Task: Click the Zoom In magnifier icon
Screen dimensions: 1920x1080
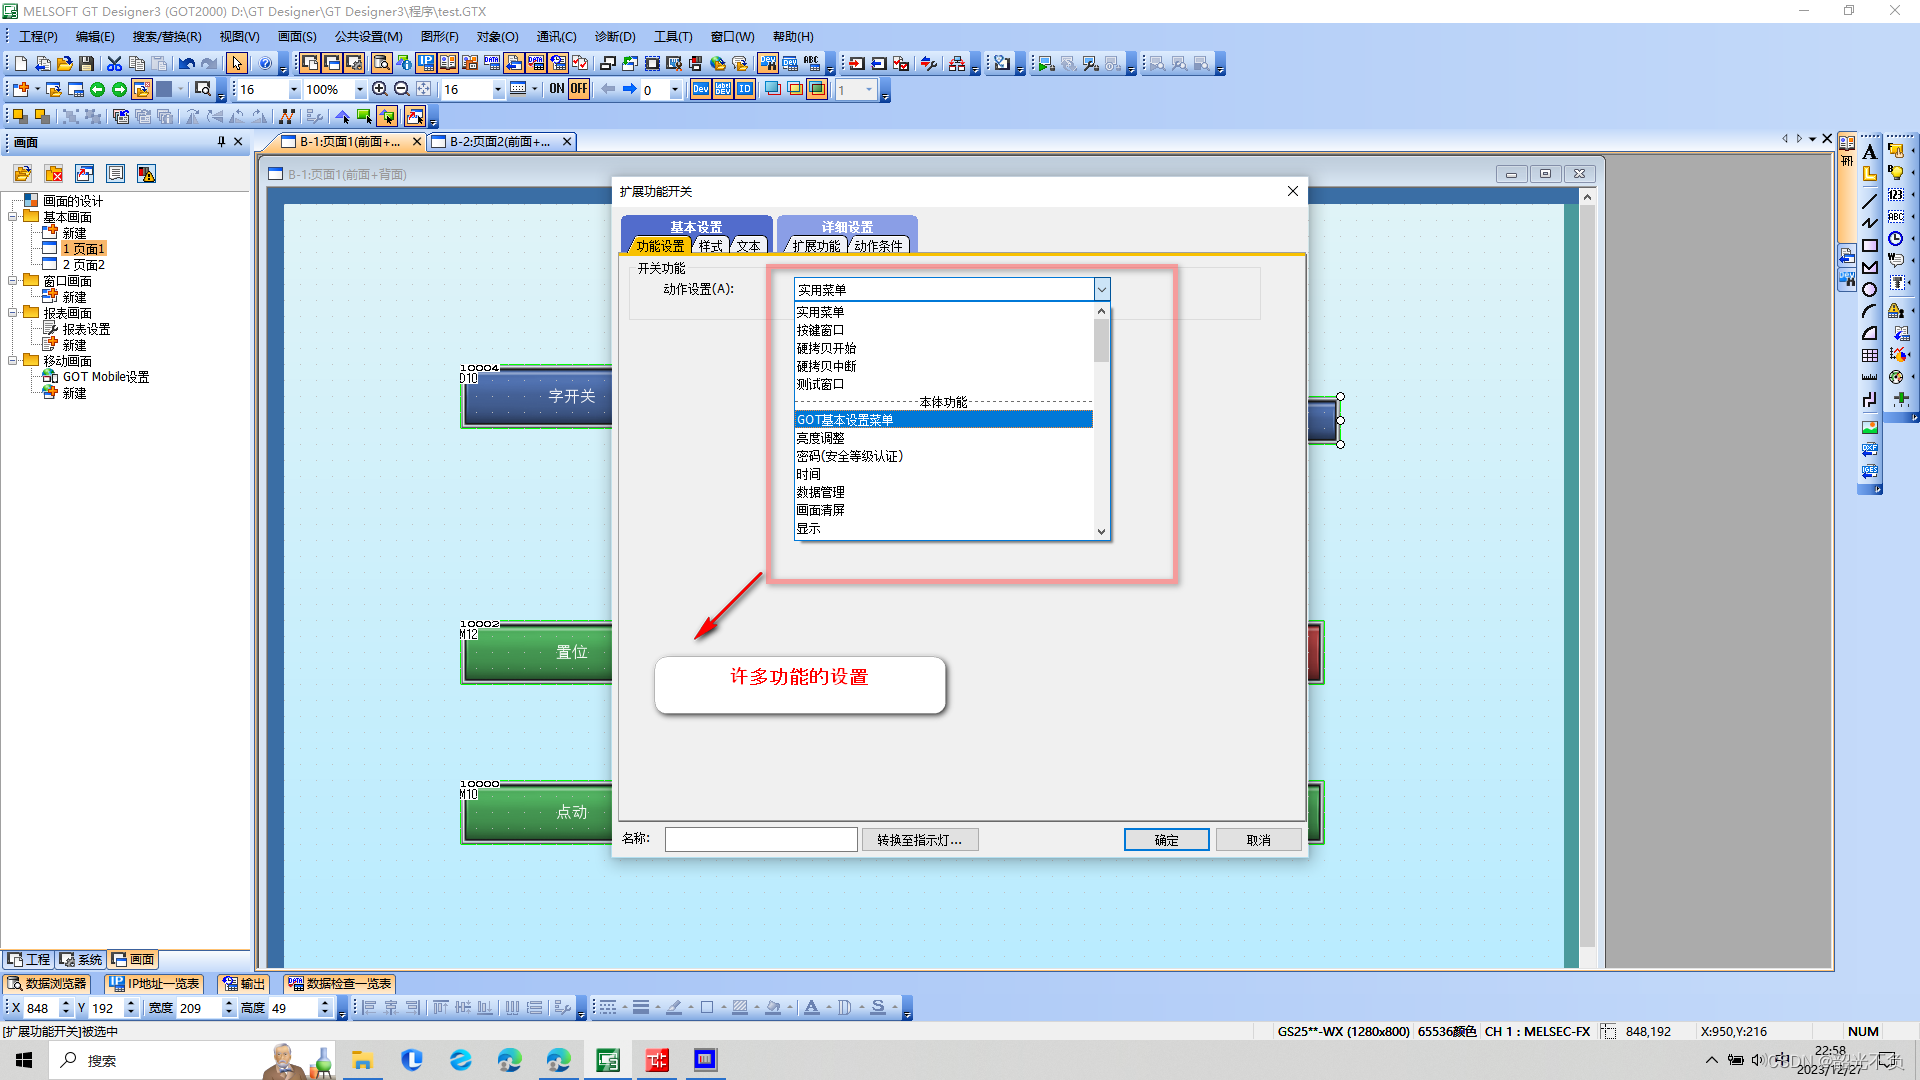Action: [380, 89]
